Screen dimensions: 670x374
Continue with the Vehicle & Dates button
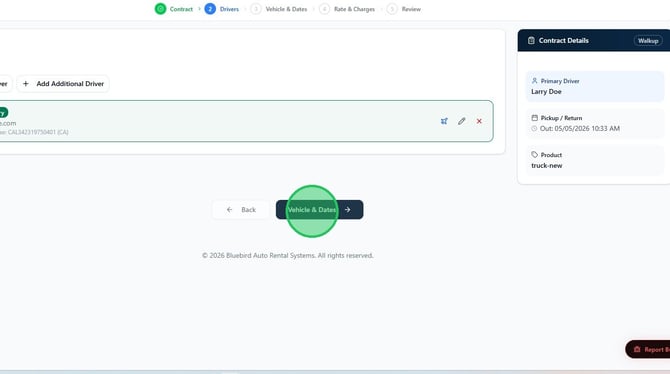320,209
